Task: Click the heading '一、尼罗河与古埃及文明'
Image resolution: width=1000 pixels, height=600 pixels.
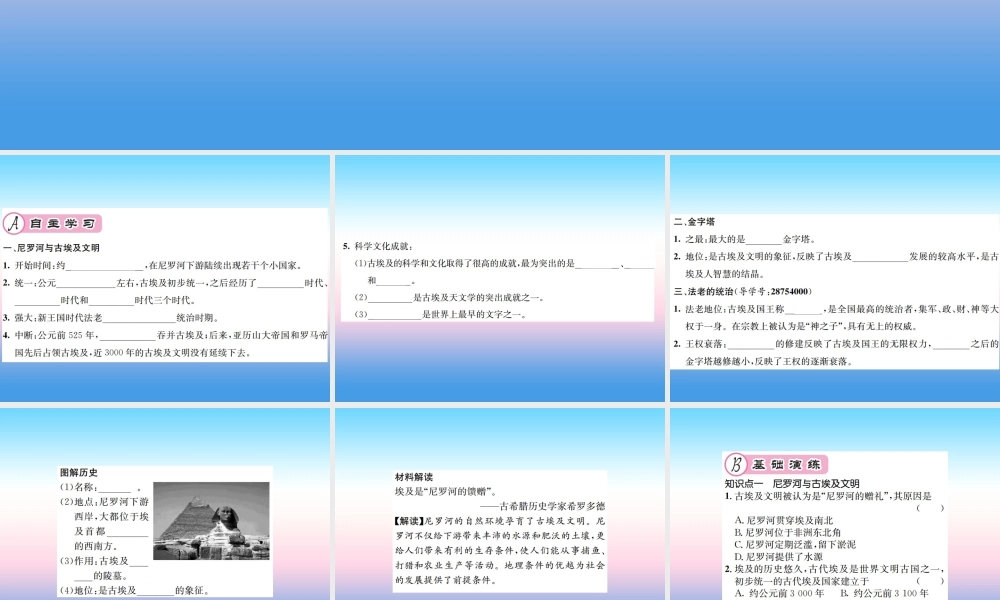Action: coord(51,248)
